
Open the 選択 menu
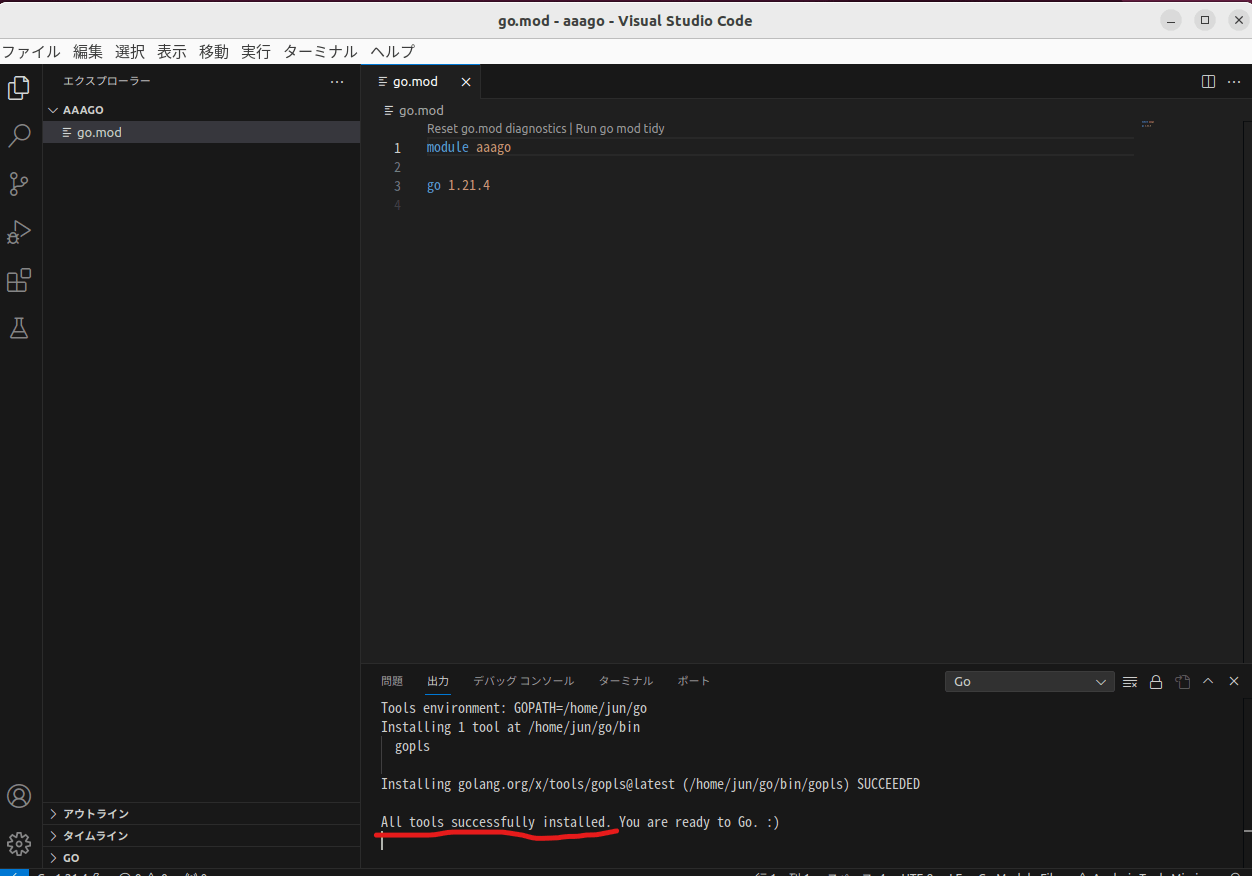[130, 52]
